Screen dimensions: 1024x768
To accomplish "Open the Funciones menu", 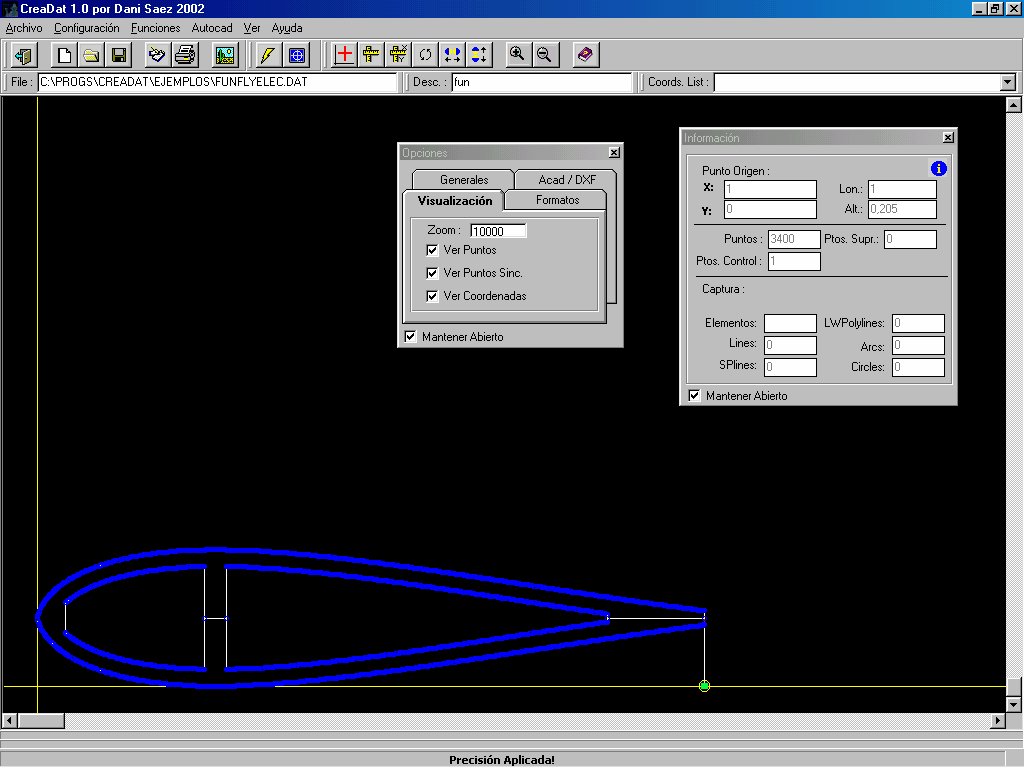I will pos(155,28).
